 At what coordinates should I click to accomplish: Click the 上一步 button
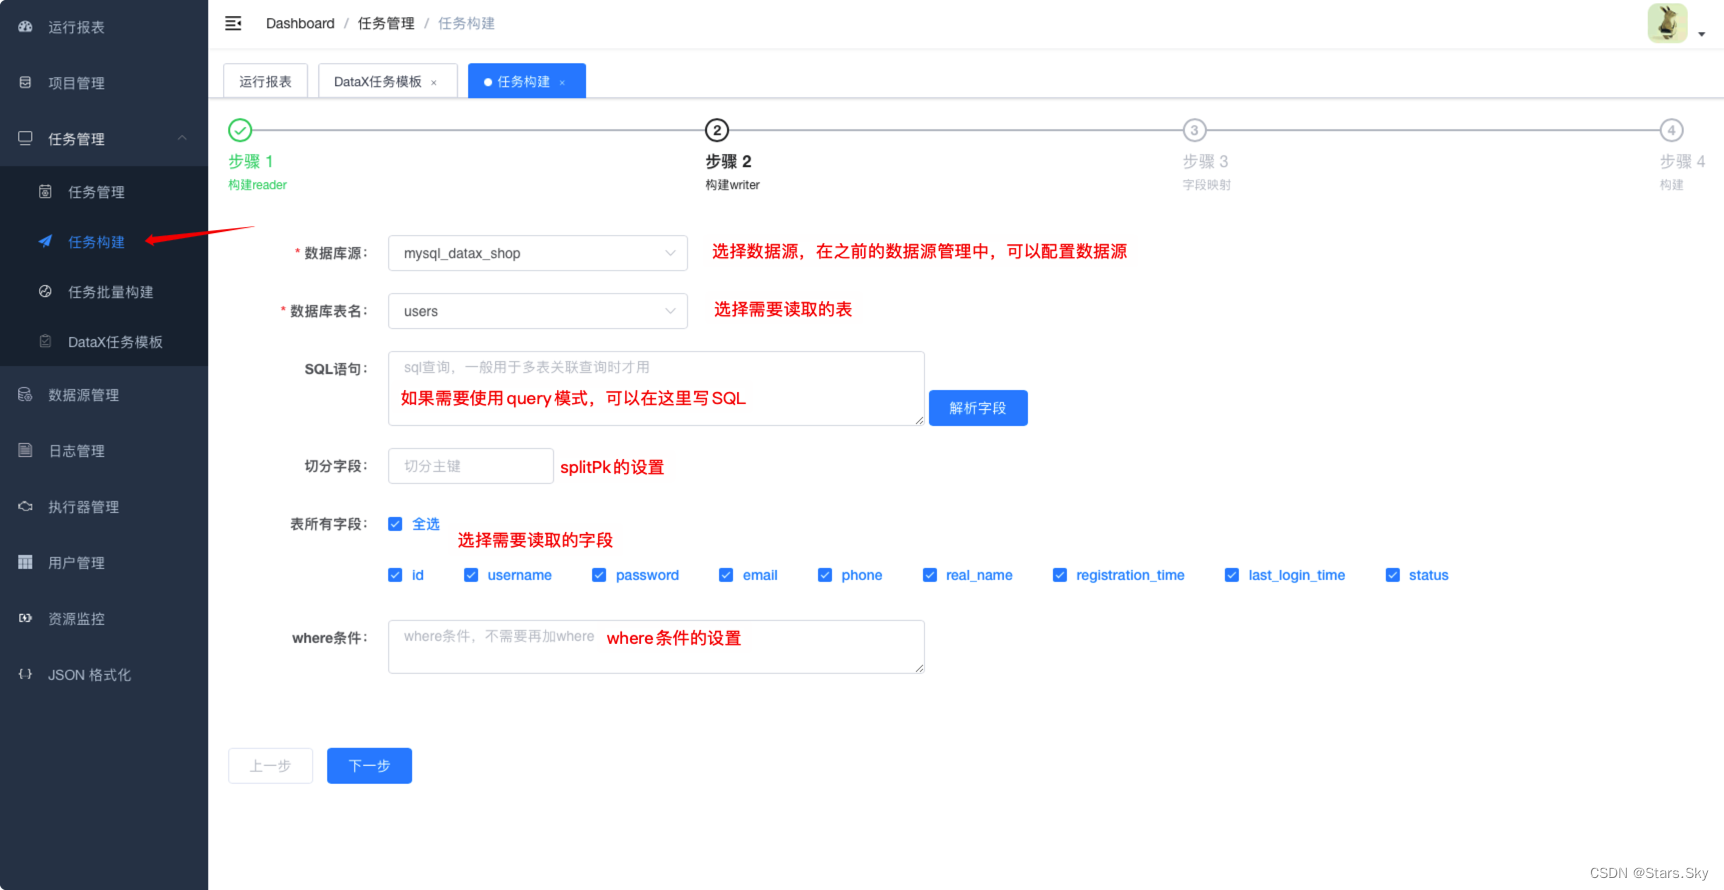click(270, 766)
